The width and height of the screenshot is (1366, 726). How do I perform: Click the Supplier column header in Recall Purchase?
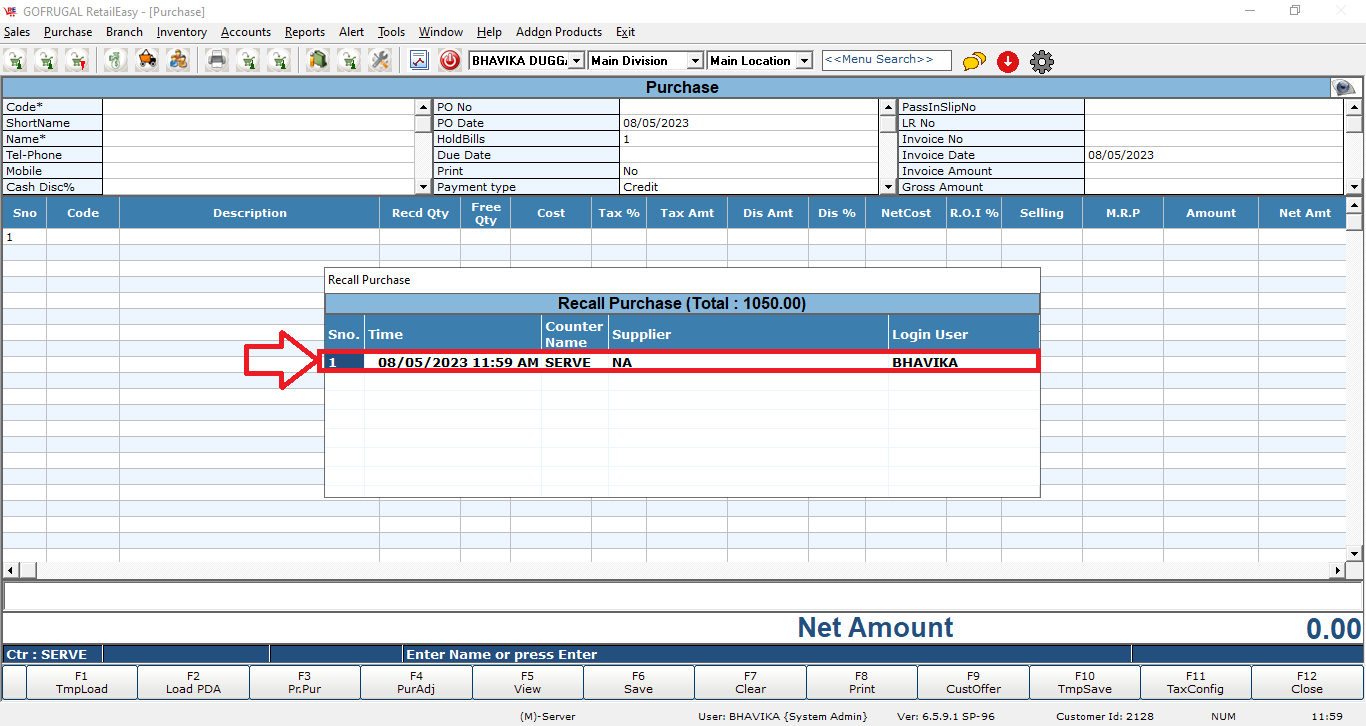(748, 334)
